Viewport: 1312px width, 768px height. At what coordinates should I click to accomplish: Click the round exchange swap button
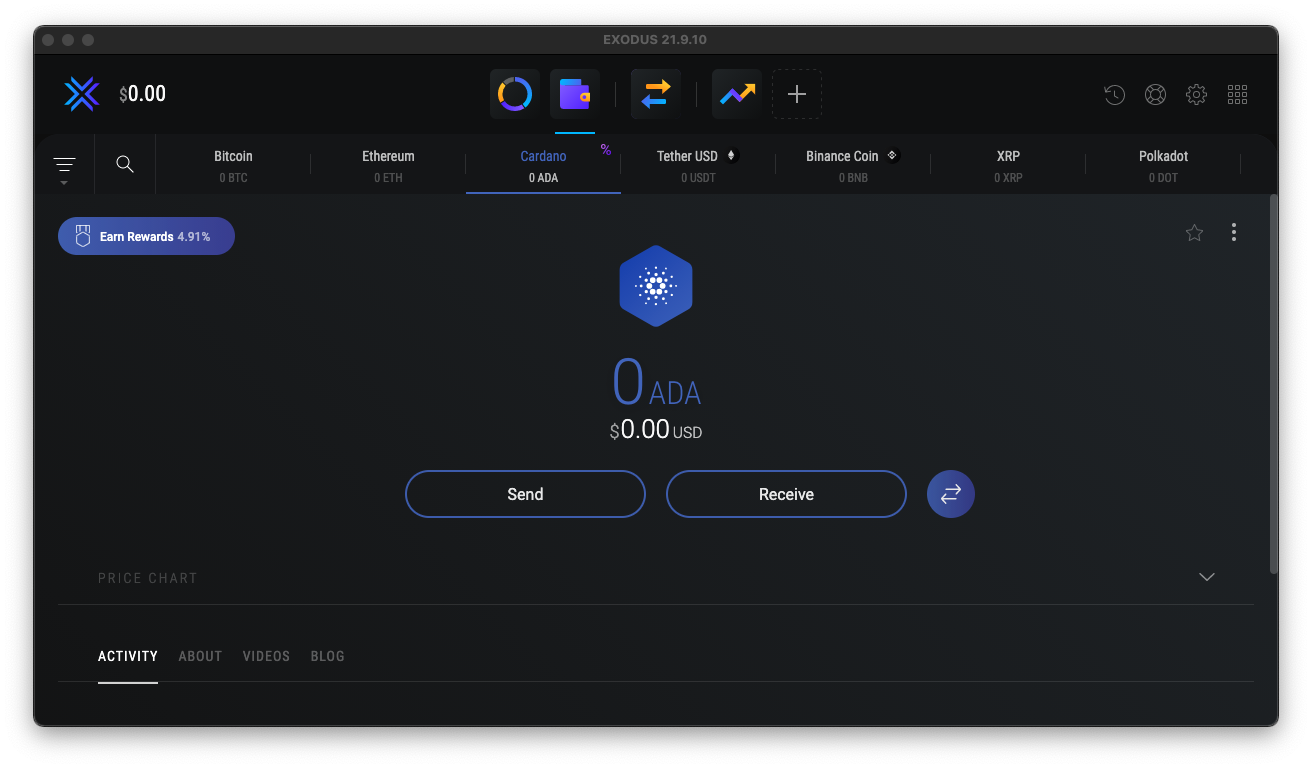point(951,494)
